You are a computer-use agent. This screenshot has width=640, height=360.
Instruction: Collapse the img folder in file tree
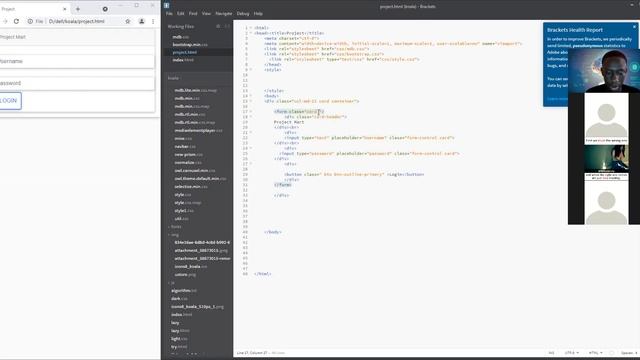coord(174,235)
